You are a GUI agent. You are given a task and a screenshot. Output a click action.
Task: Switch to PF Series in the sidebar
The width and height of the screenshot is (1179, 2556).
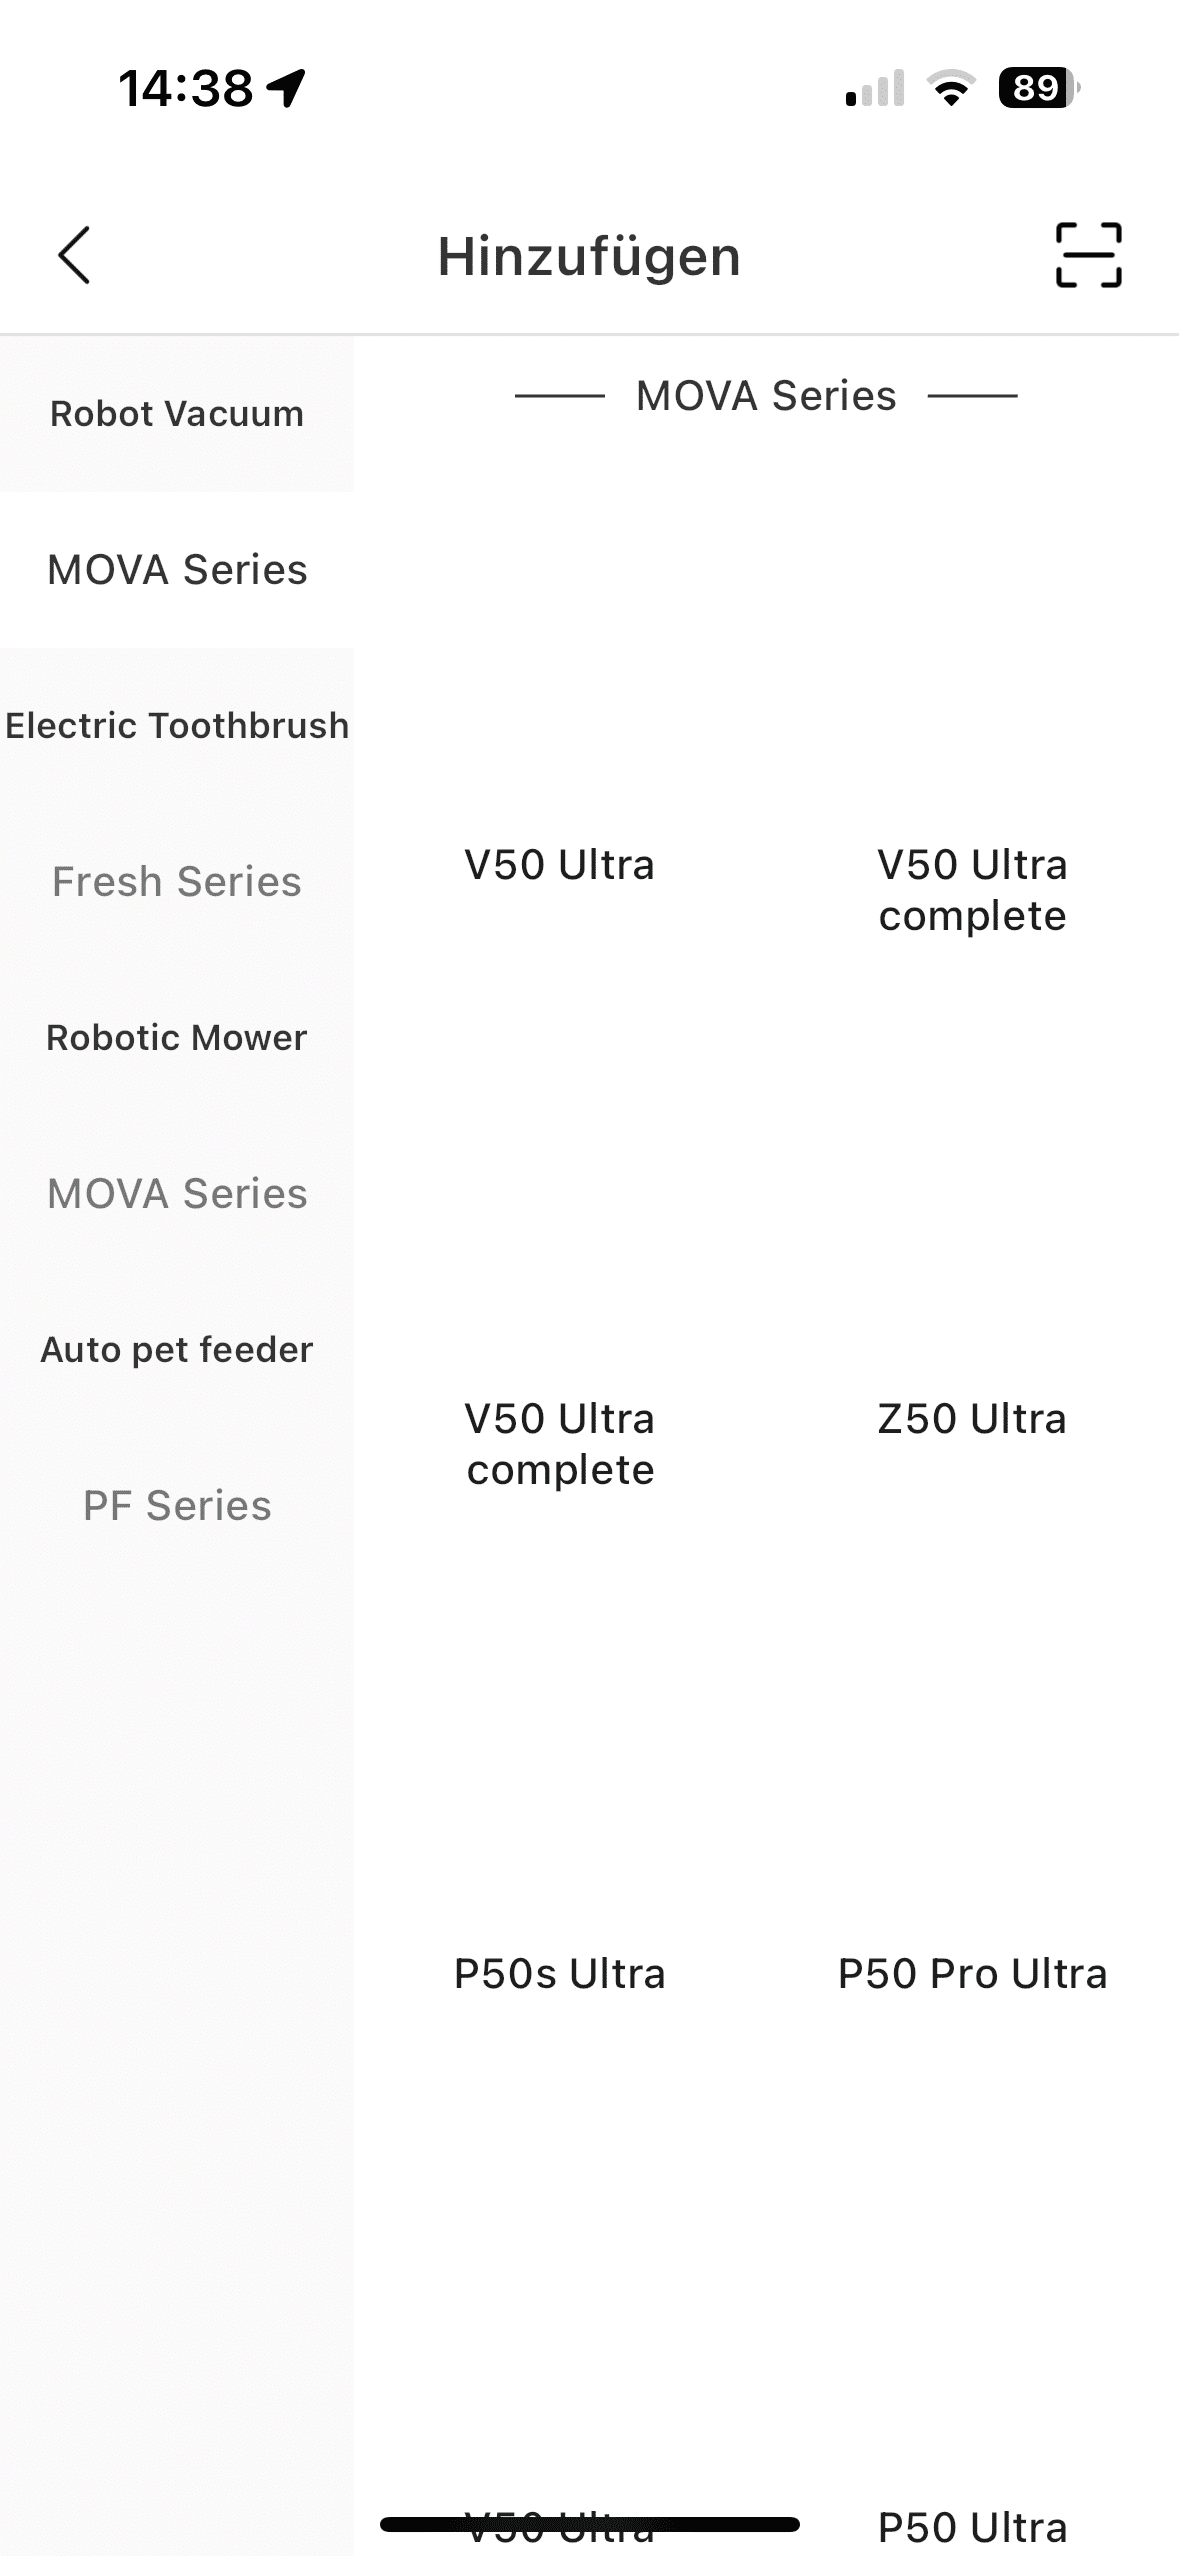pos(177,1506)
